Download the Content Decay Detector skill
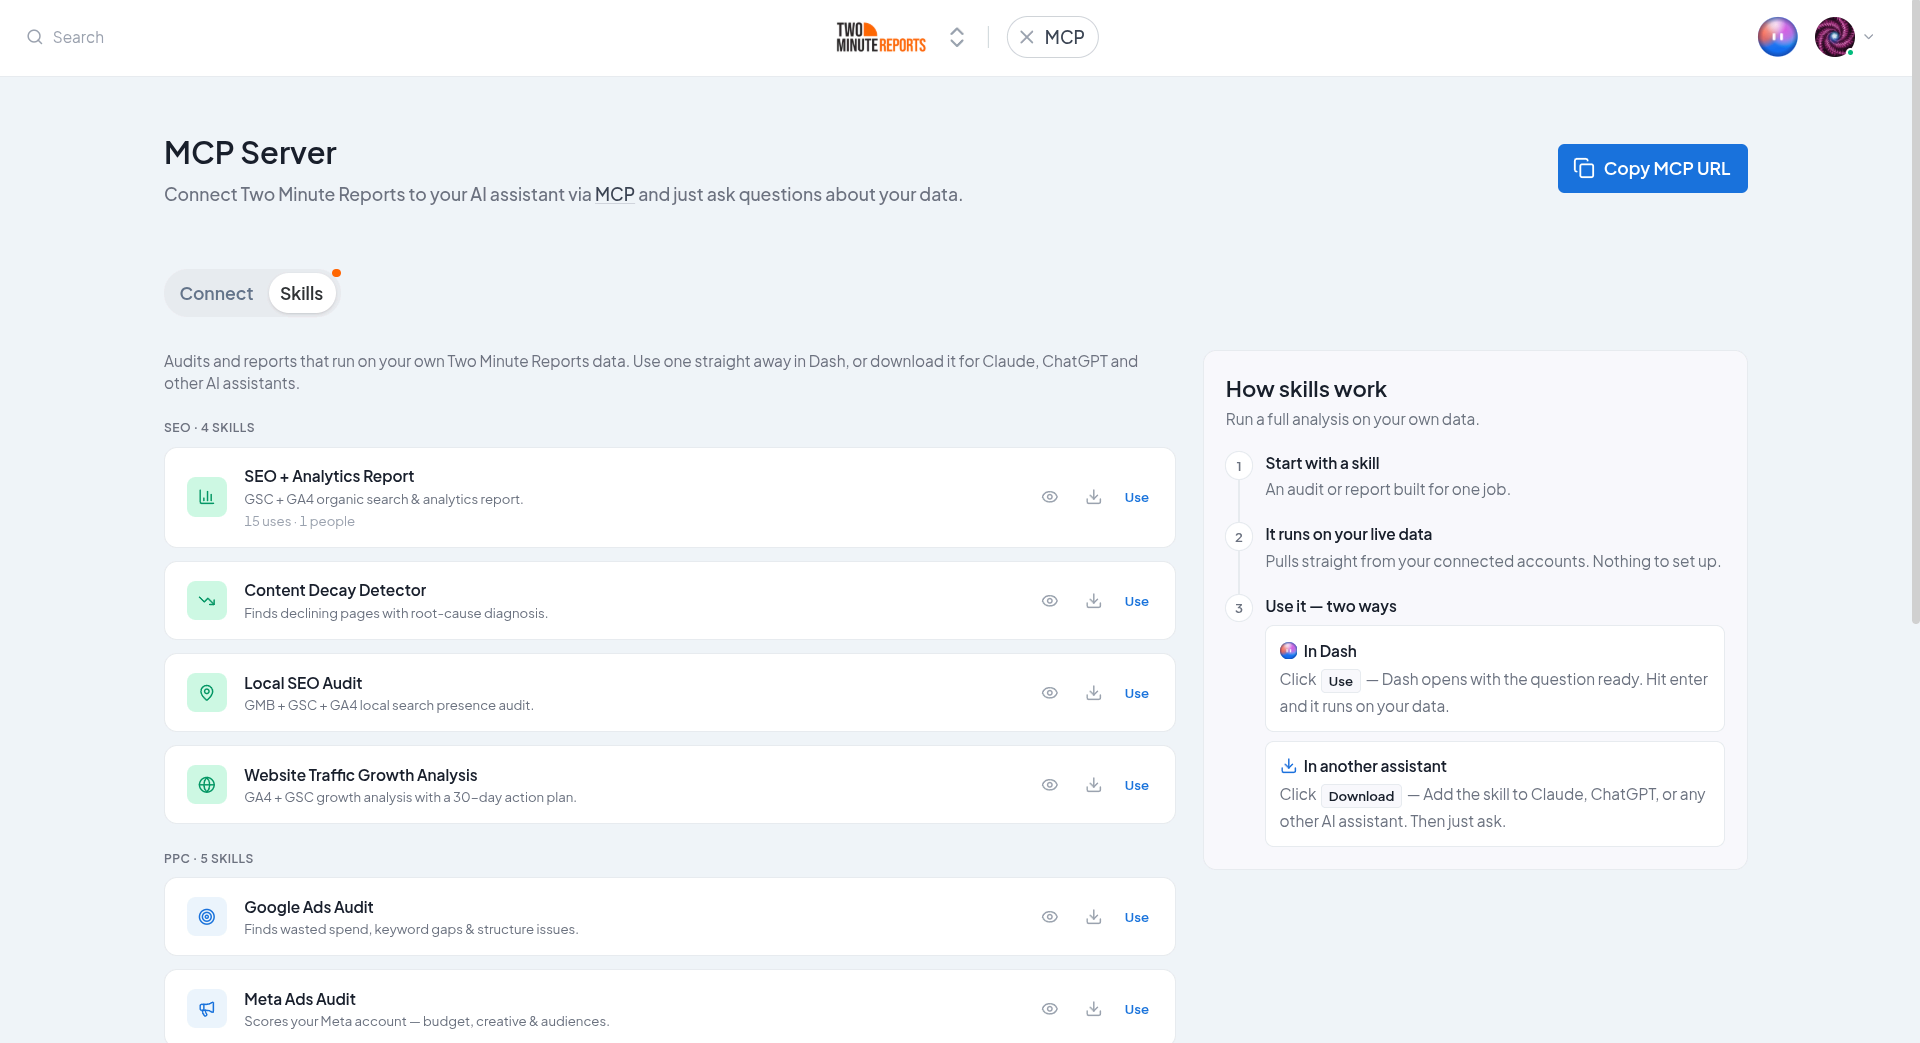The width and height of the screenshot is (1920, 1043). tap(1094, 601)
